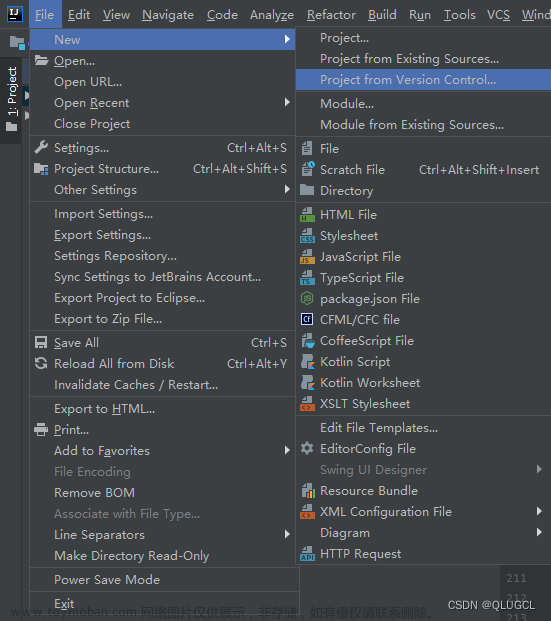Click the Resource Bundle icon
Screen dimensions: 551x621
tap(308, 490)
